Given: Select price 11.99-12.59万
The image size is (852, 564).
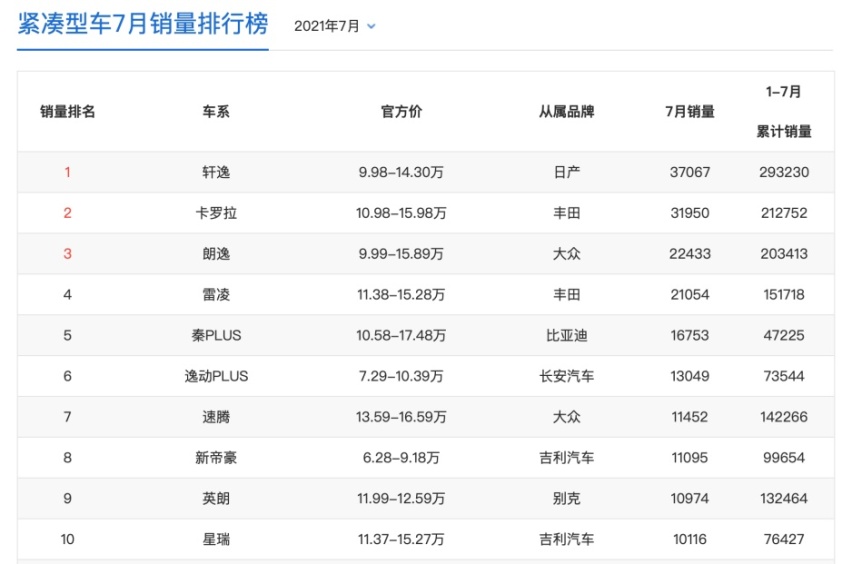Looking at the screenshot, I should 401,498.
